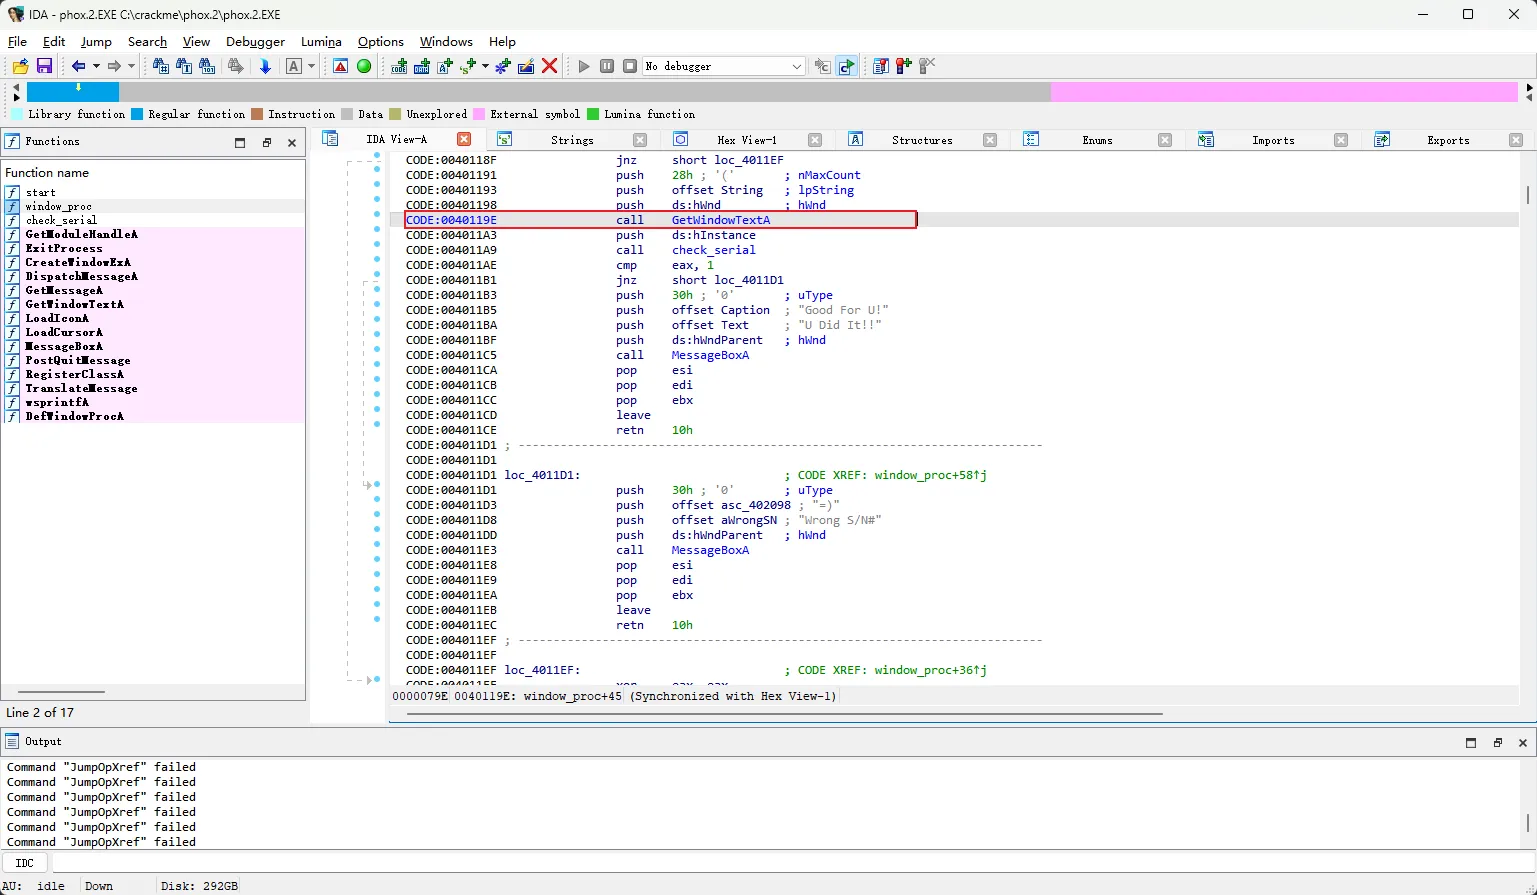Click the open file folder icon

point(20,66)
